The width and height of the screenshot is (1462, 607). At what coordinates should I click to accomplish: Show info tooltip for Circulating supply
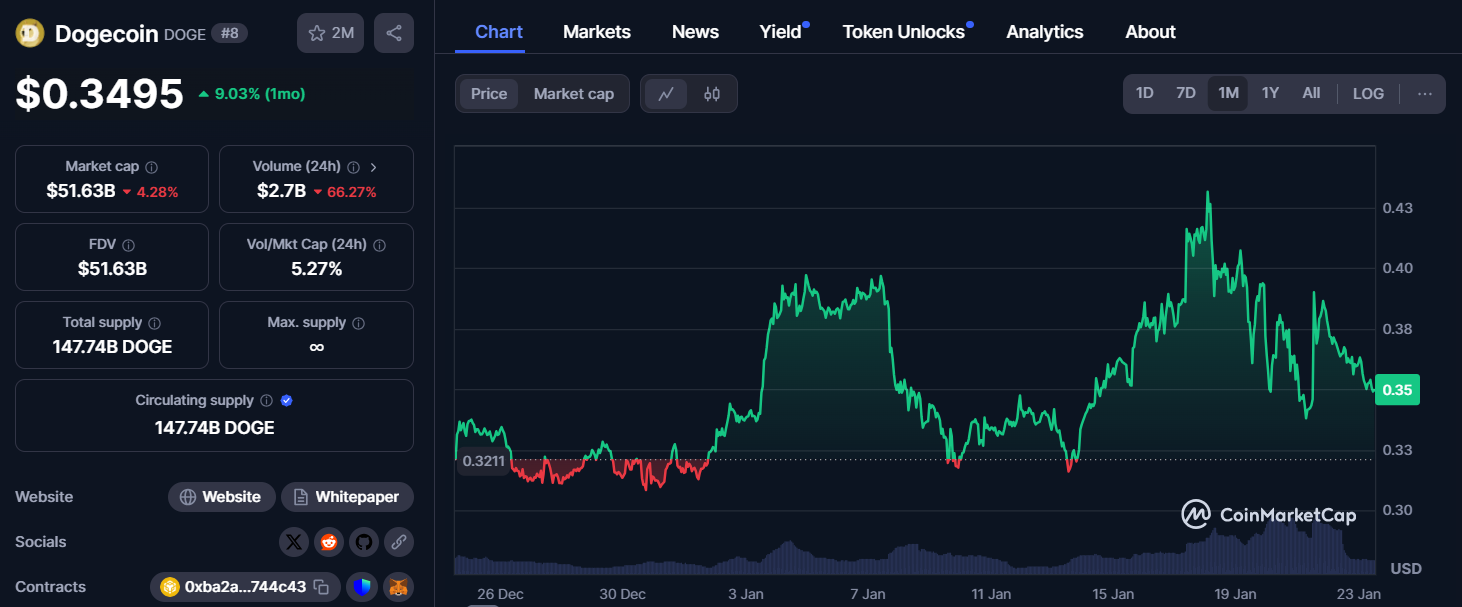266,401
